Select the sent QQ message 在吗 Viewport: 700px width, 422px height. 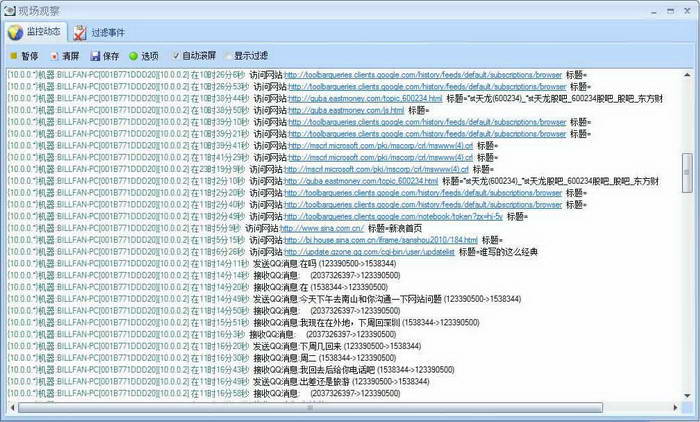coord(308,263)
